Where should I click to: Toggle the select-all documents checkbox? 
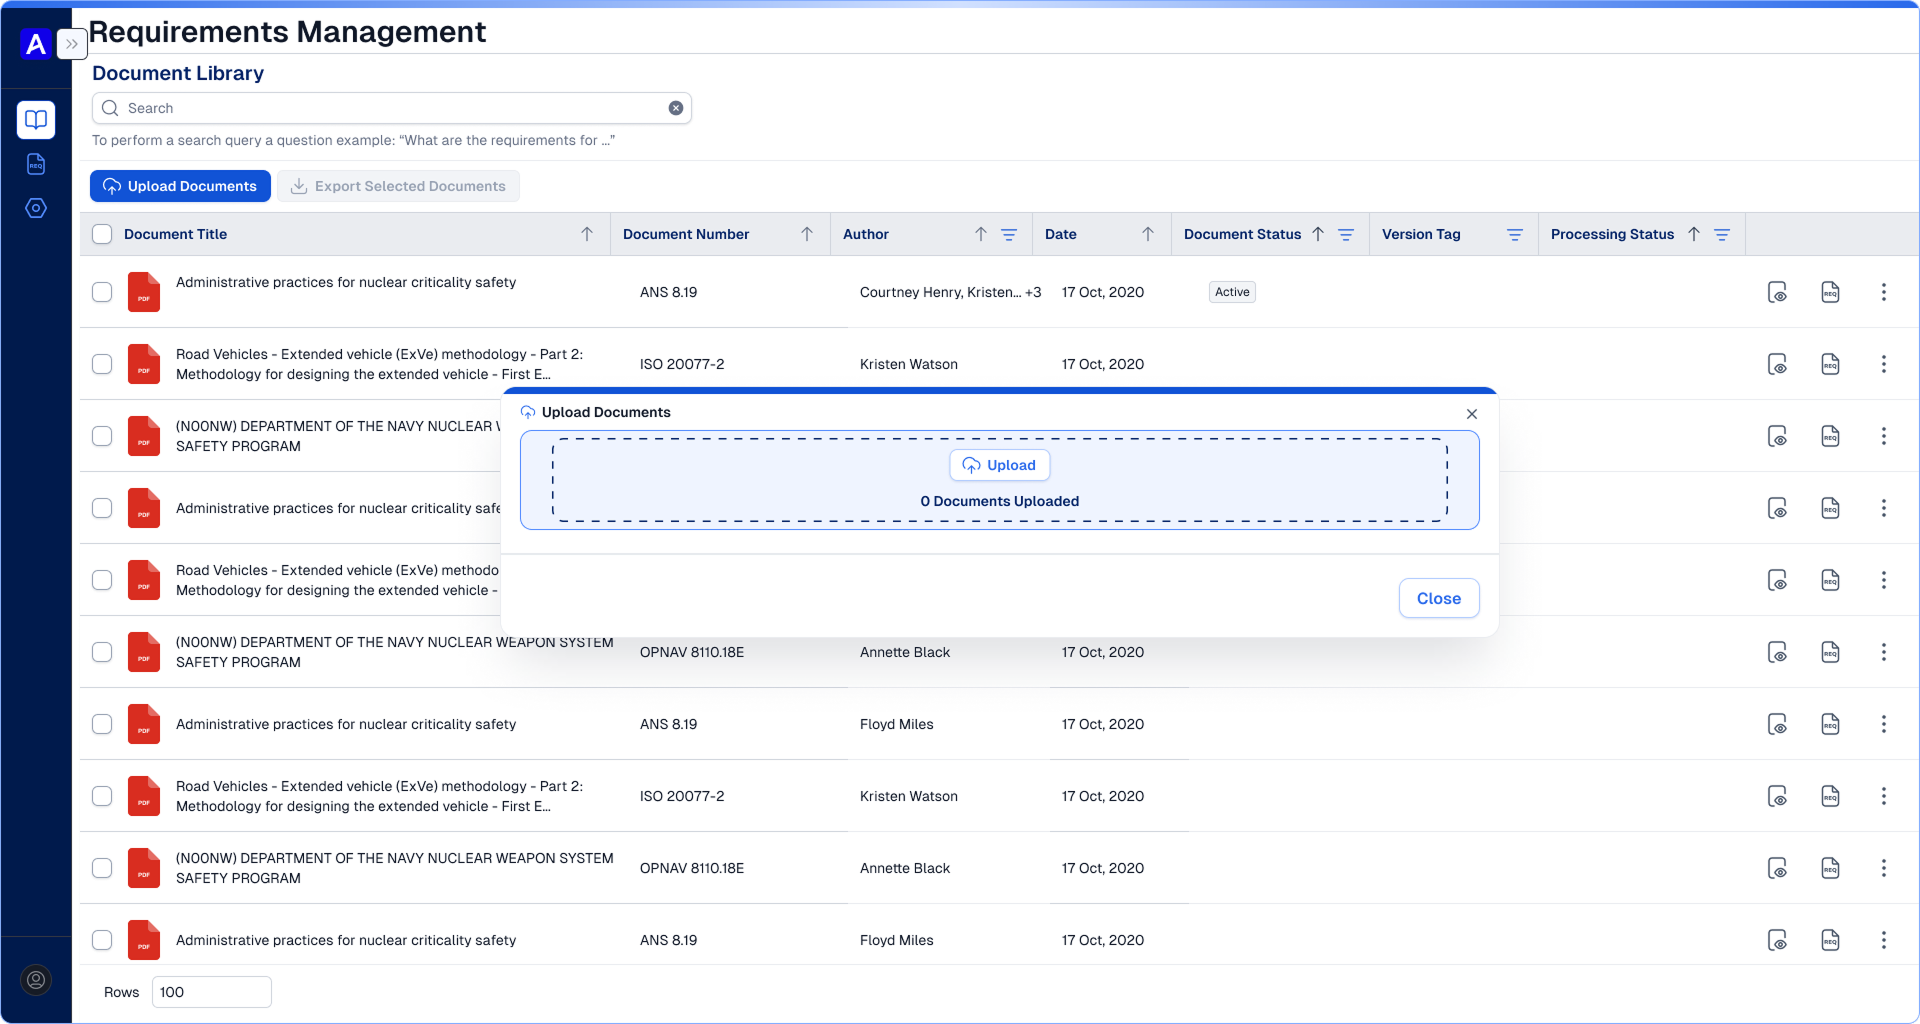[x=102, y=234]
